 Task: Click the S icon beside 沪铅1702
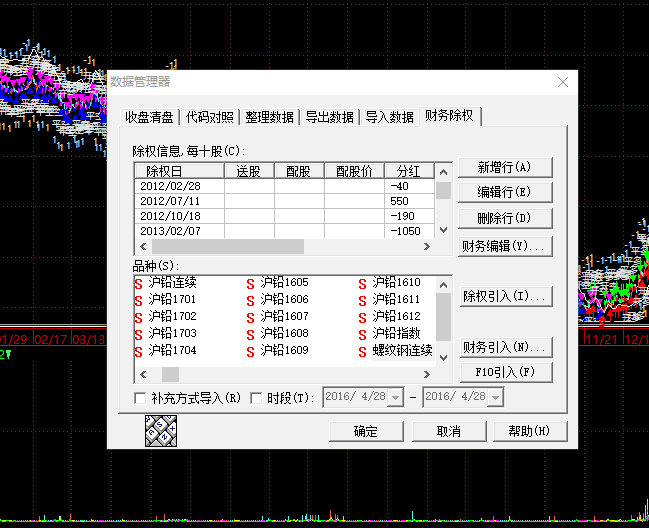pos(139,318)
